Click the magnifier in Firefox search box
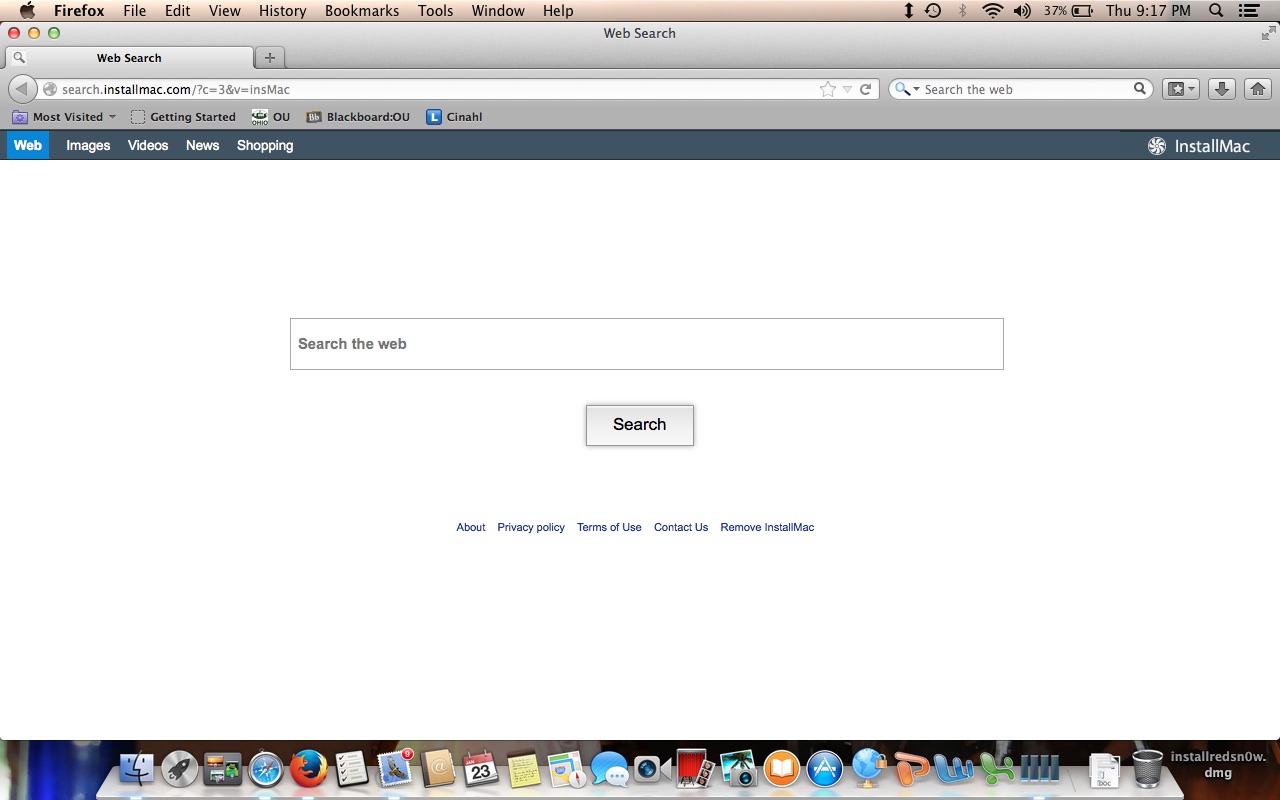The width and height of the screenshot is (1280, 800). [1139, 89]
